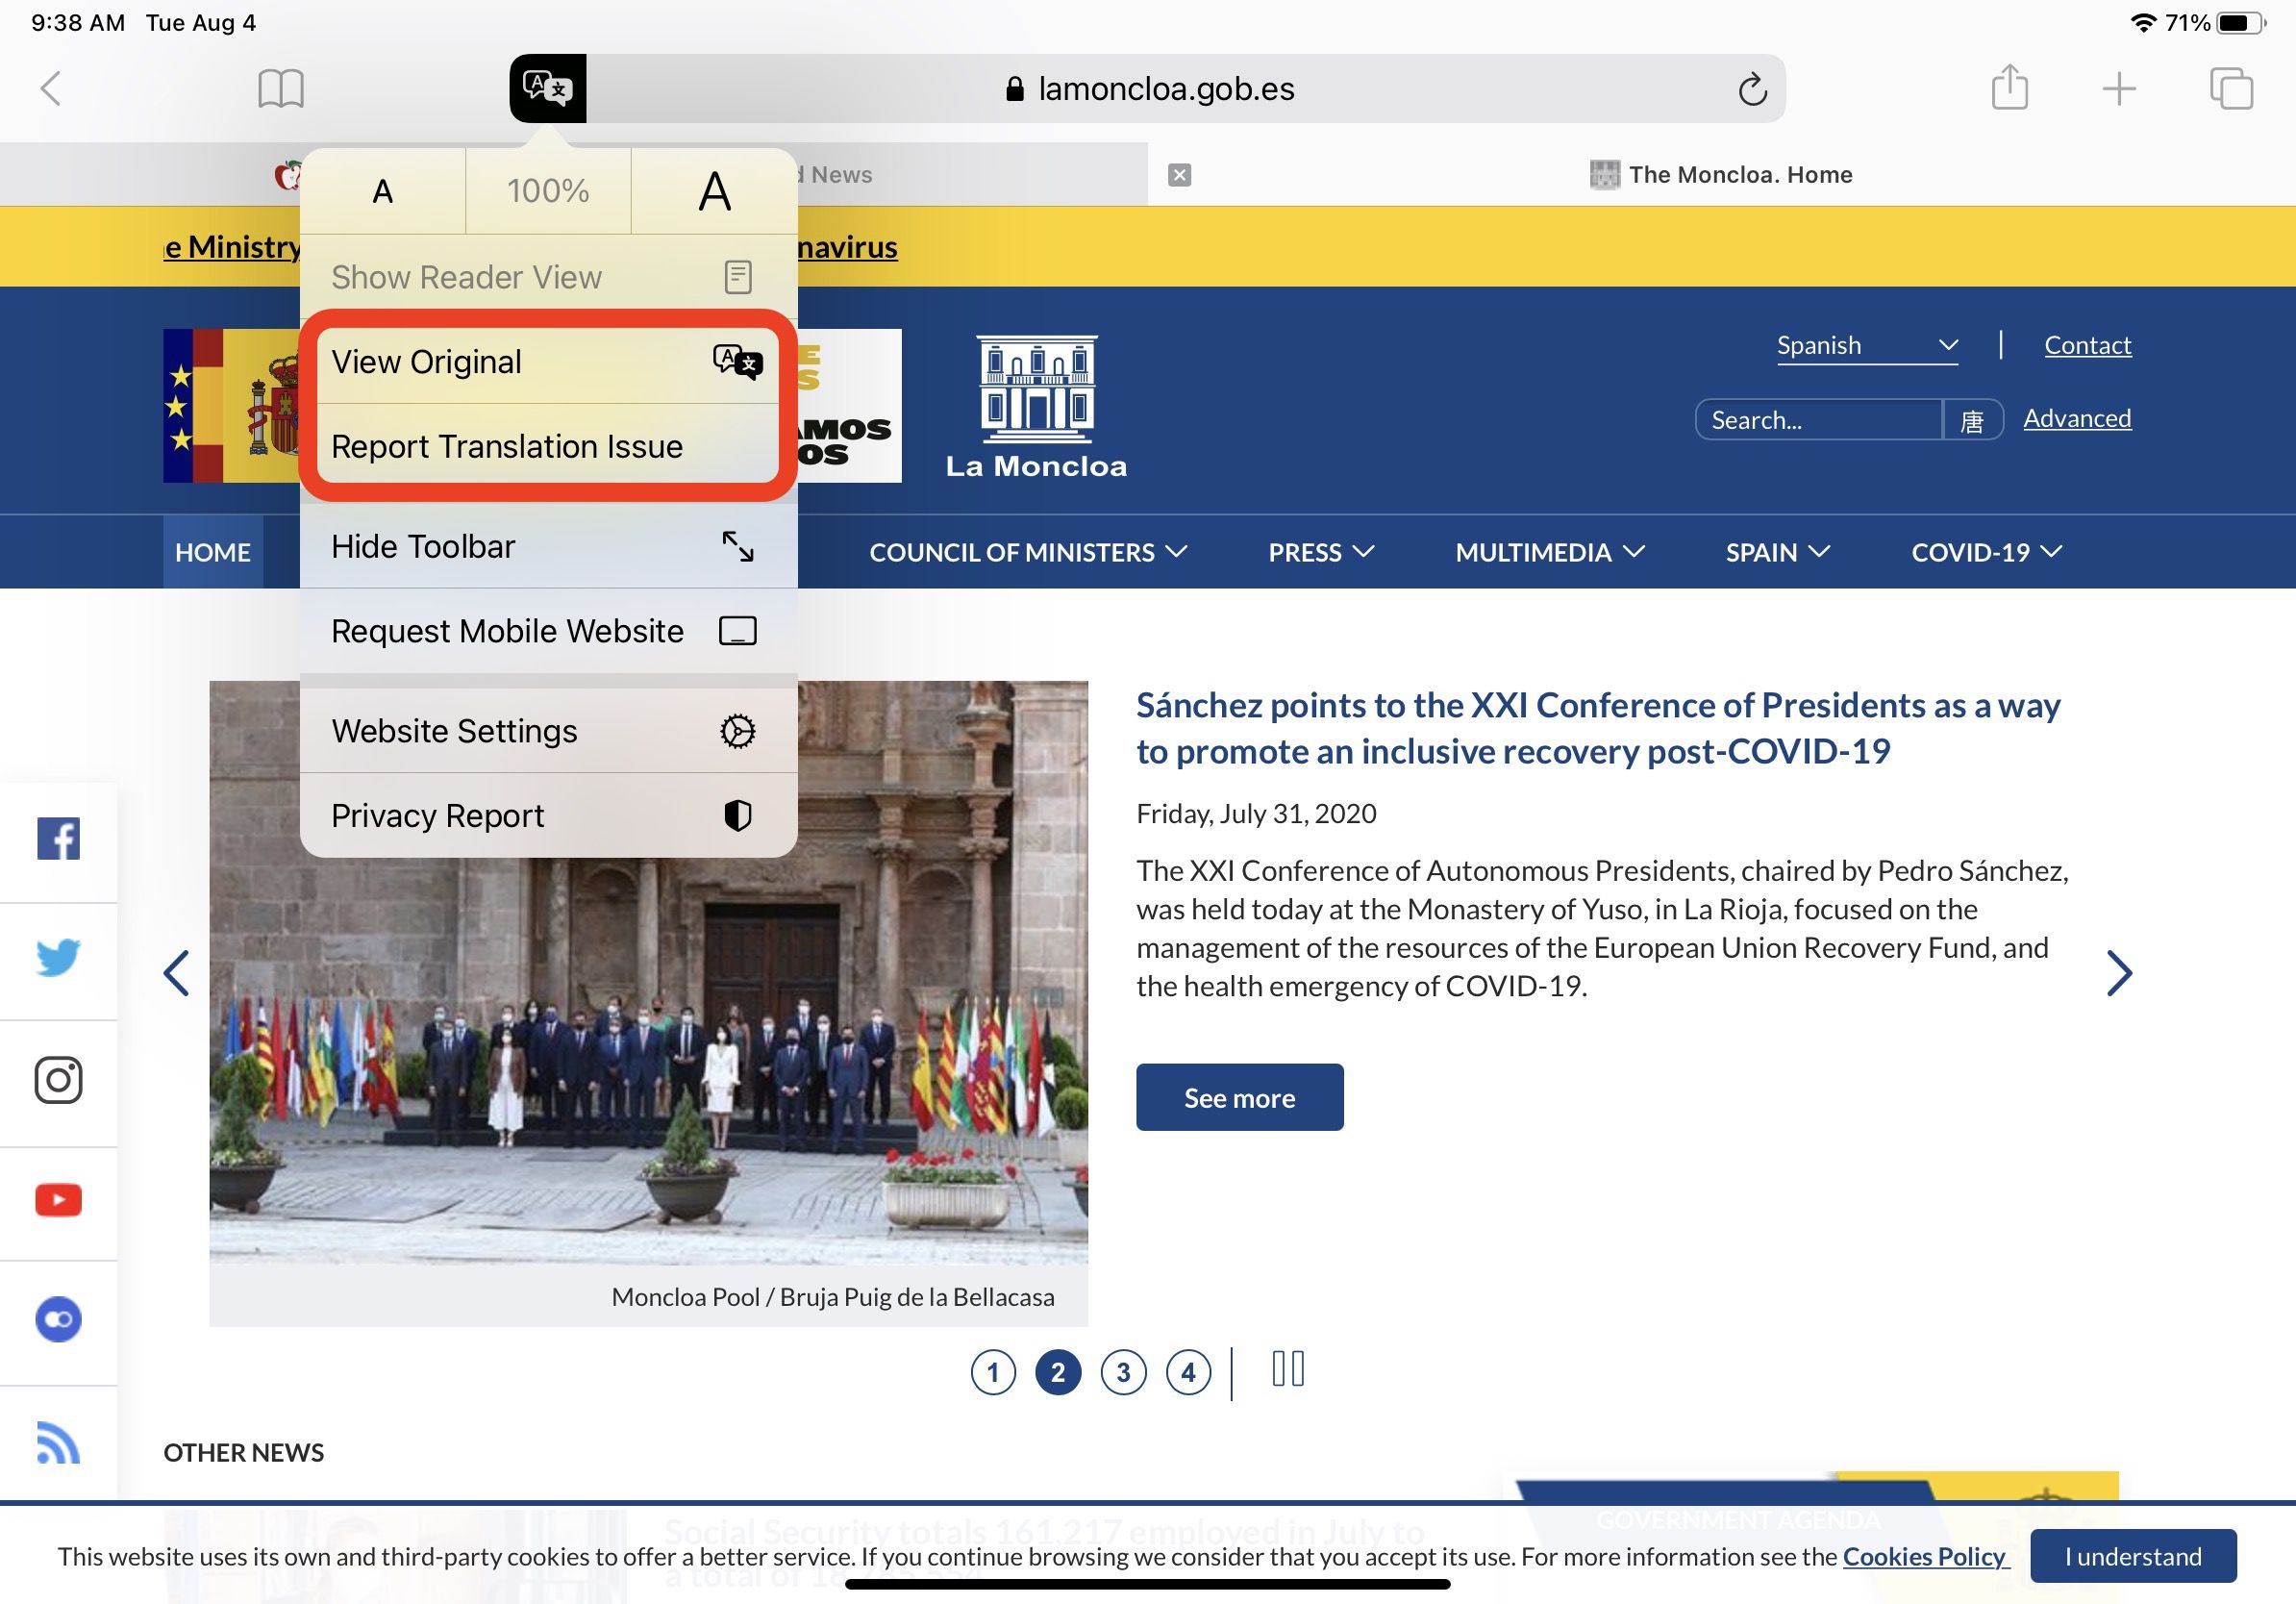
Task: Click the Search input field
Action: (1819, 420)
